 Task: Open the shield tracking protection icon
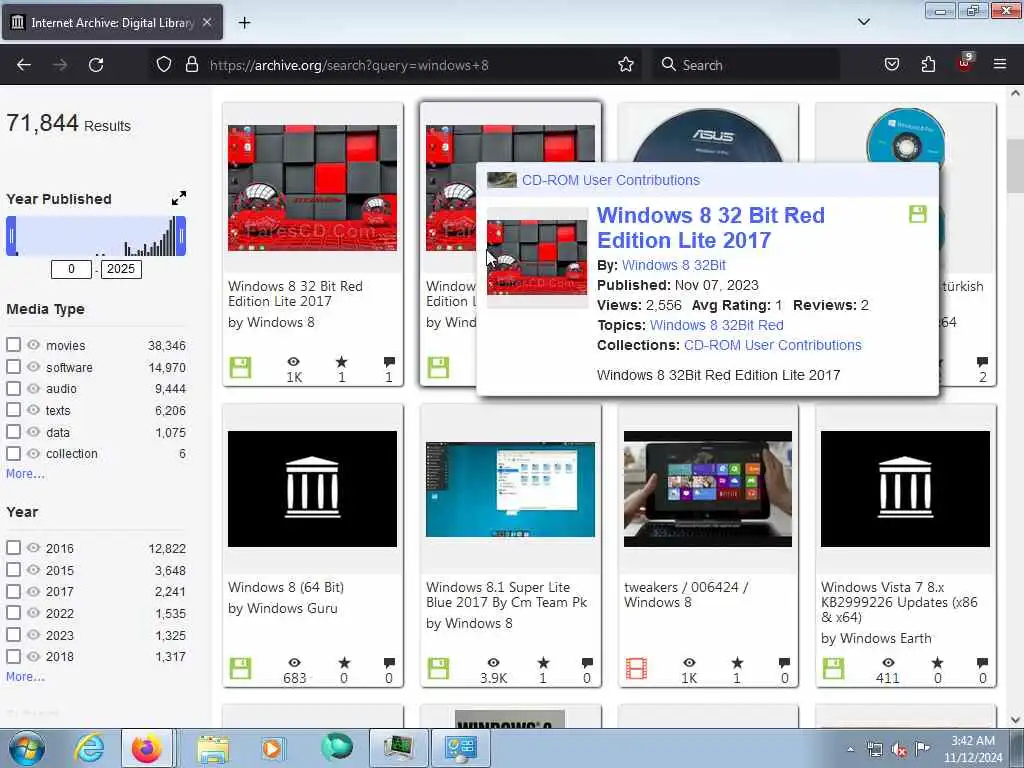(164, 64)
